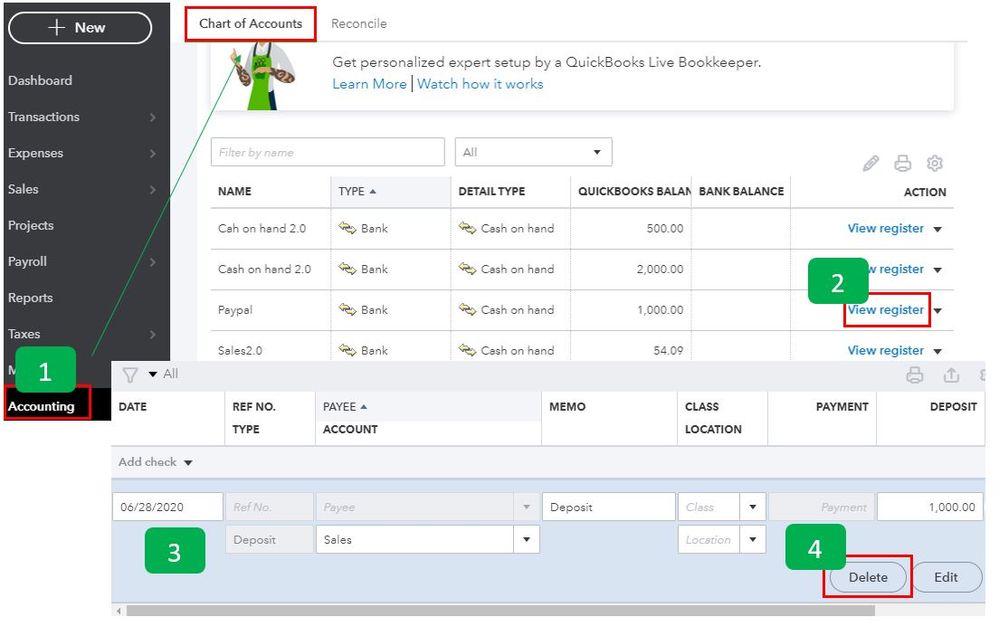Click the Cah on hand 2.0 bank icon
Screen dimensions: 999x625
347,228
